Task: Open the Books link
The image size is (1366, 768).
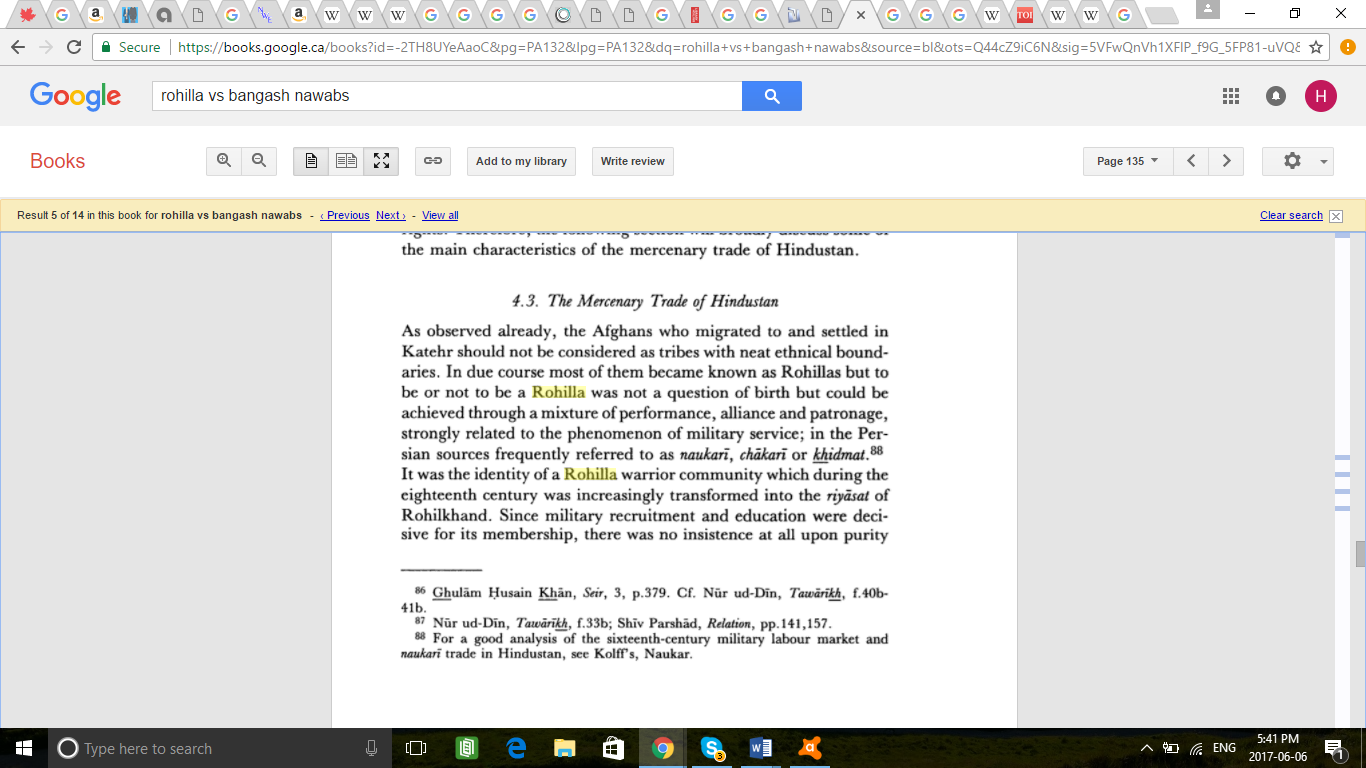Action: click(x=58, y=161)
